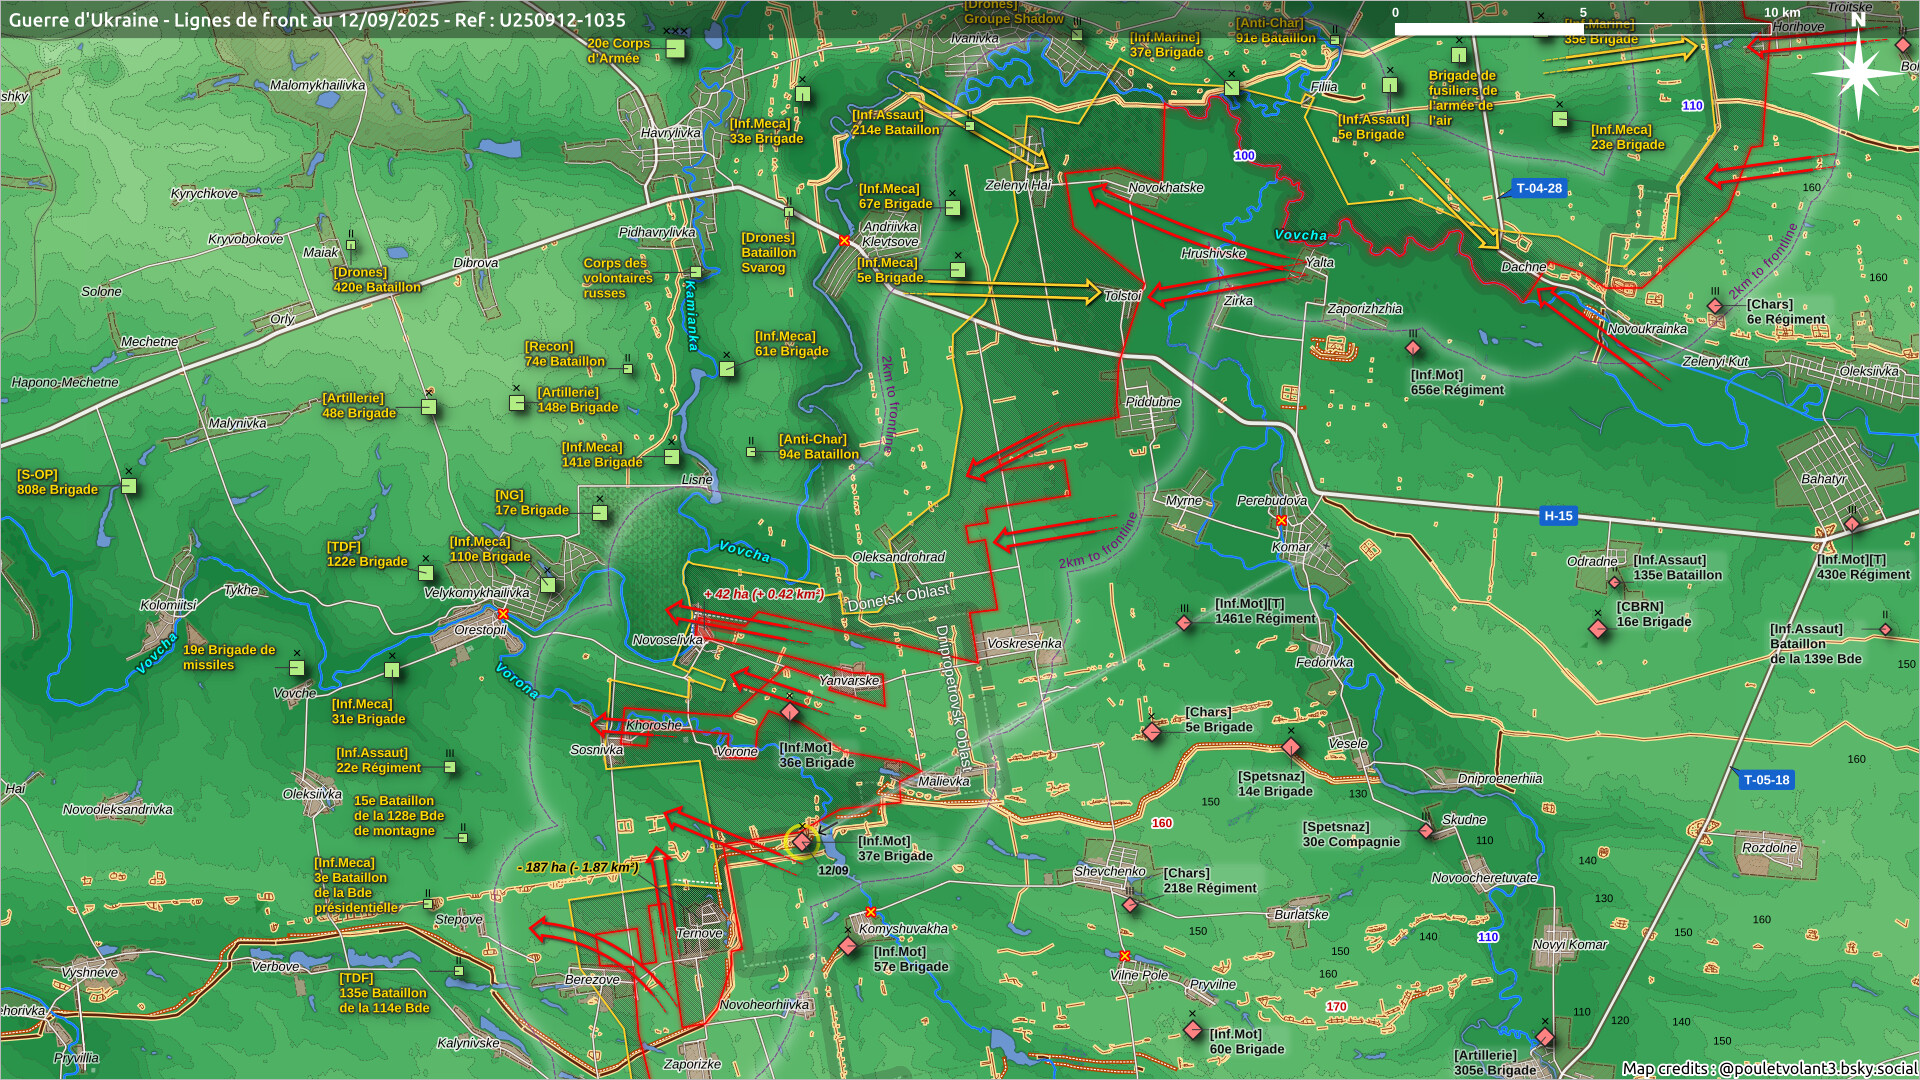This screenshot has width=1920, height=1080.
Task: Click the 808e Brigade green unit square
Action: click(129, 486)
